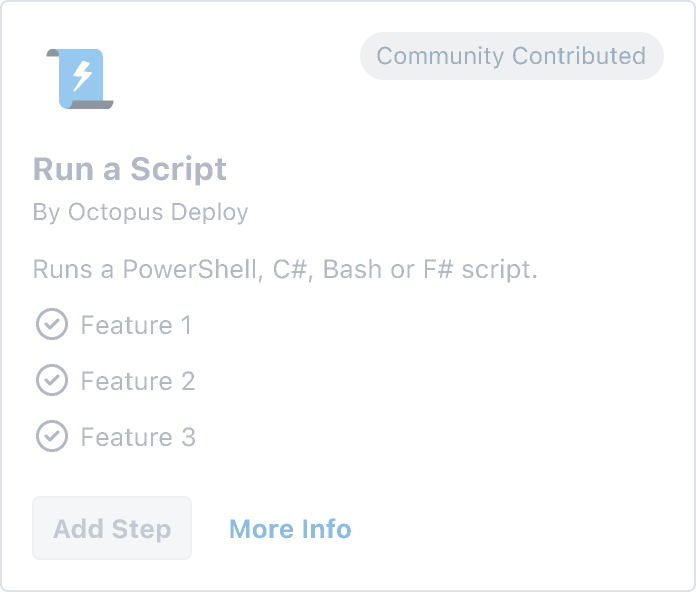This screenshot has width=696, height=592.
Task: Click empty card space right of More Info
Action: [520, 529]
